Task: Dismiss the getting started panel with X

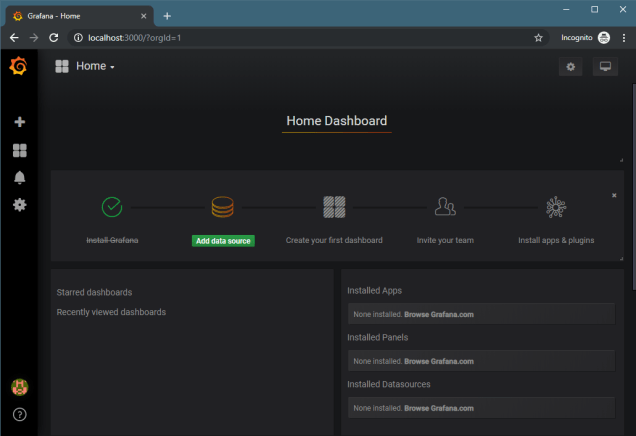Action: (614, 195)
